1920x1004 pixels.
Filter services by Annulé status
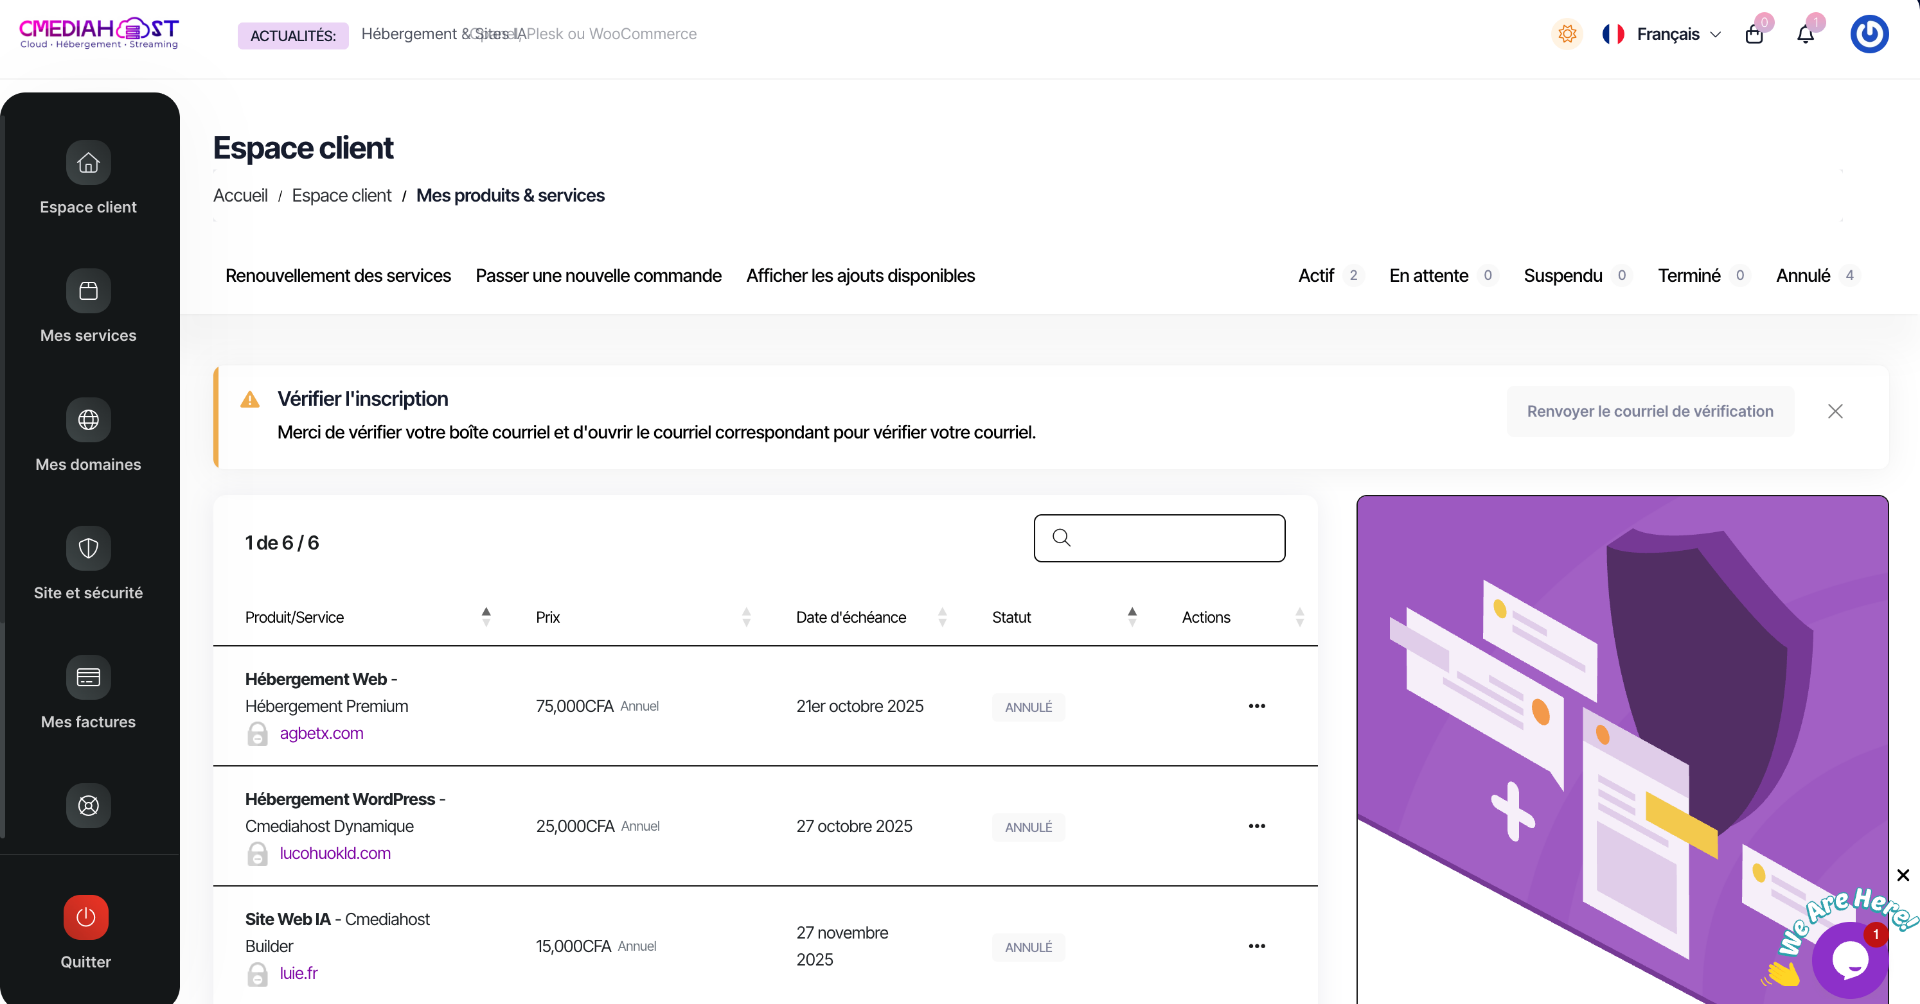pyautogui.click(x=1817, y=275)
